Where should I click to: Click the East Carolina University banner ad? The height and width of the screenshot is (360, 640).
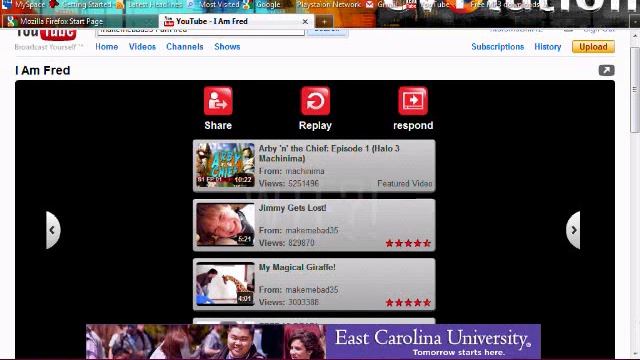point(313,342)
